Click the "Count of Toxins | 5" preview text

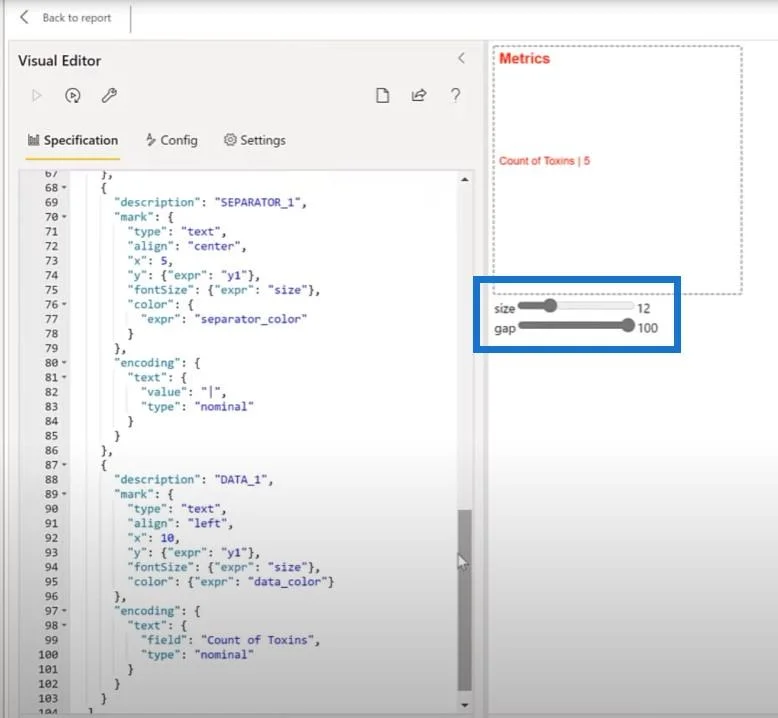[545, 161]
